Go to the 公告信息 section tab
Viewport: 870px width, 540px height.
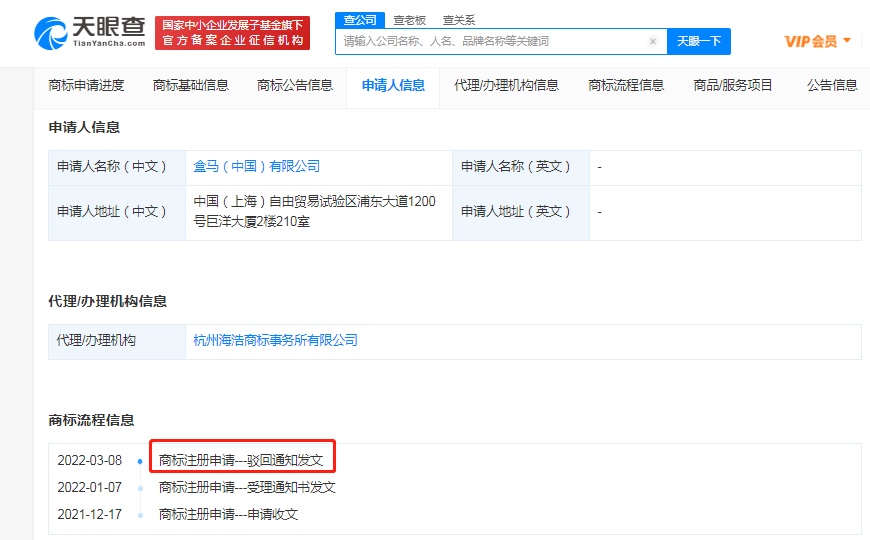pyautogui.click(x=832, y=85)
